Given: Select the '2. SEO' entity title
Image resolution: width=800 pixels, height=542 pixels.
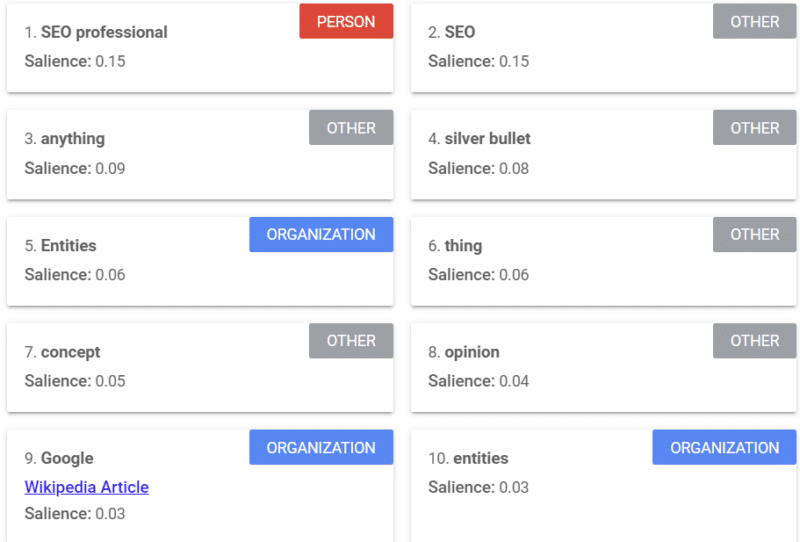Looking at the screenshot, I should pos(452,32).
